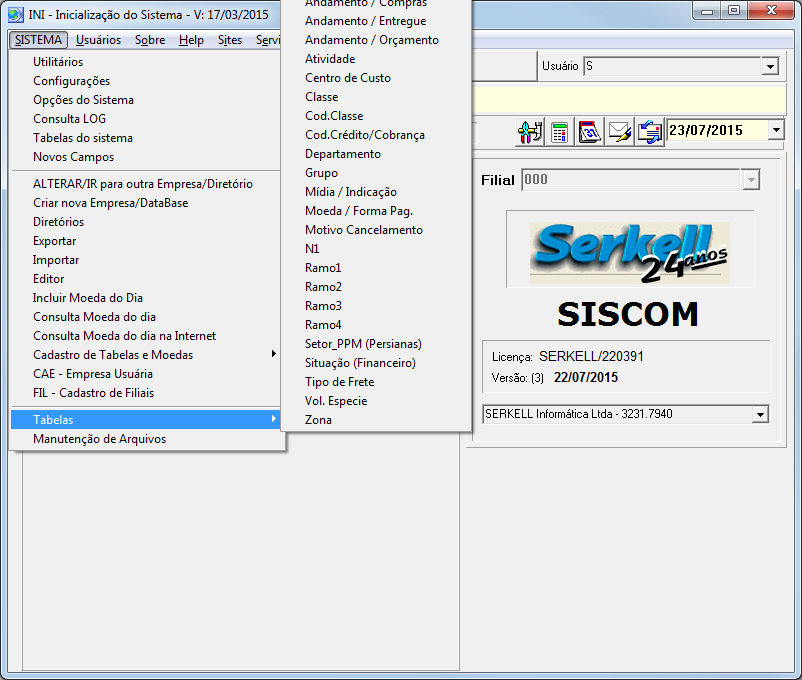Click the send/receive mail icon

point(650,133)
